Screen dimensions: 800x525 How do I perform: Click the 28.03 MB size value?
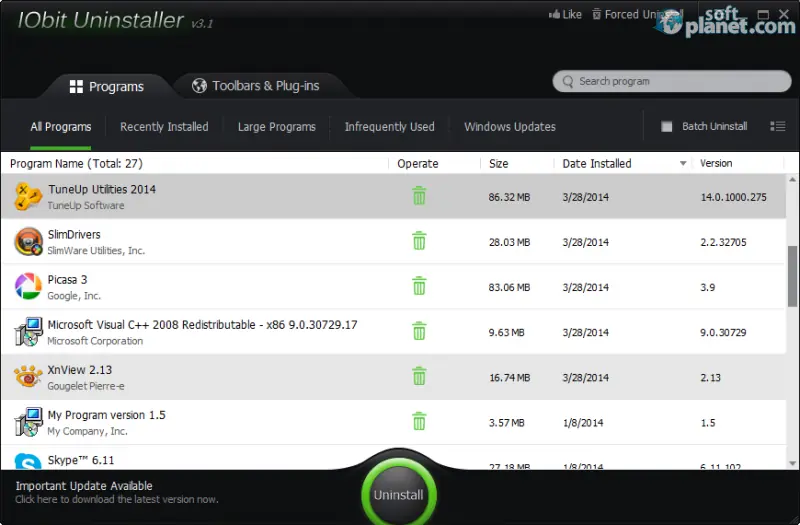point(509,242)
